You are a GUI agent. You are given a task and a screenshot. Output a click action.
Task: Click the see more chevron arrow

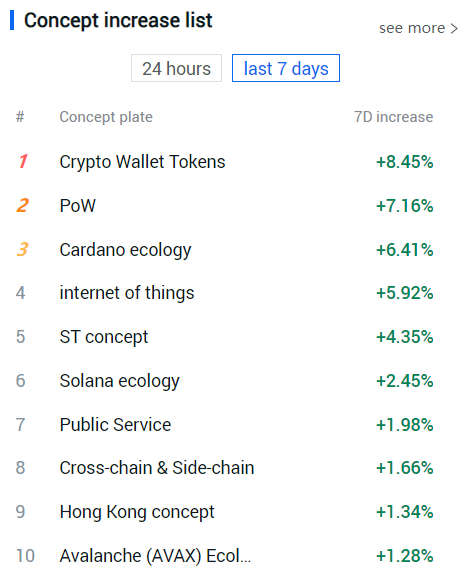(x=454, y=29)
